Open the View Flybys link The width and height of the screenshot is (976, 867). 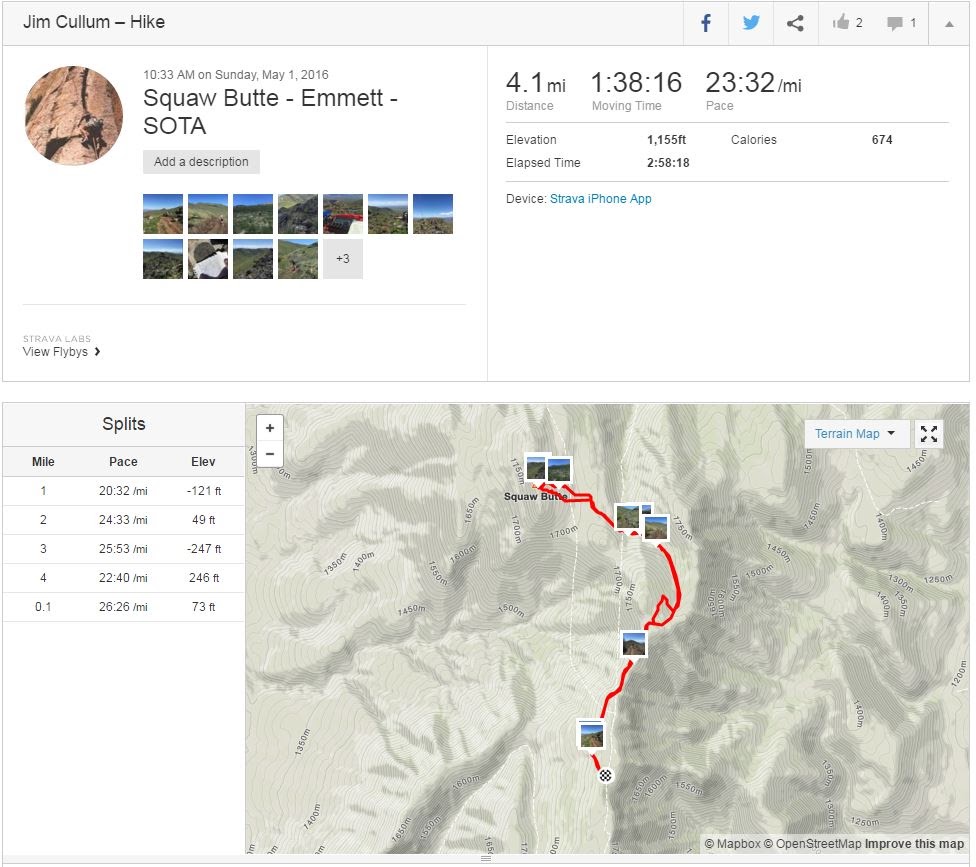coord(62,352)
